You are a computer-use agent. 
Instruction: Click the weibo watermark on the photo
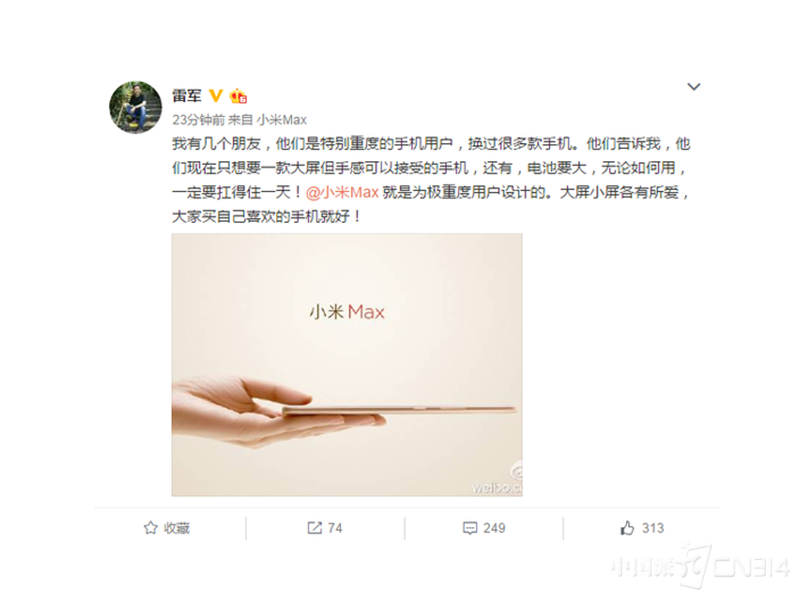(x=497, y=480)
